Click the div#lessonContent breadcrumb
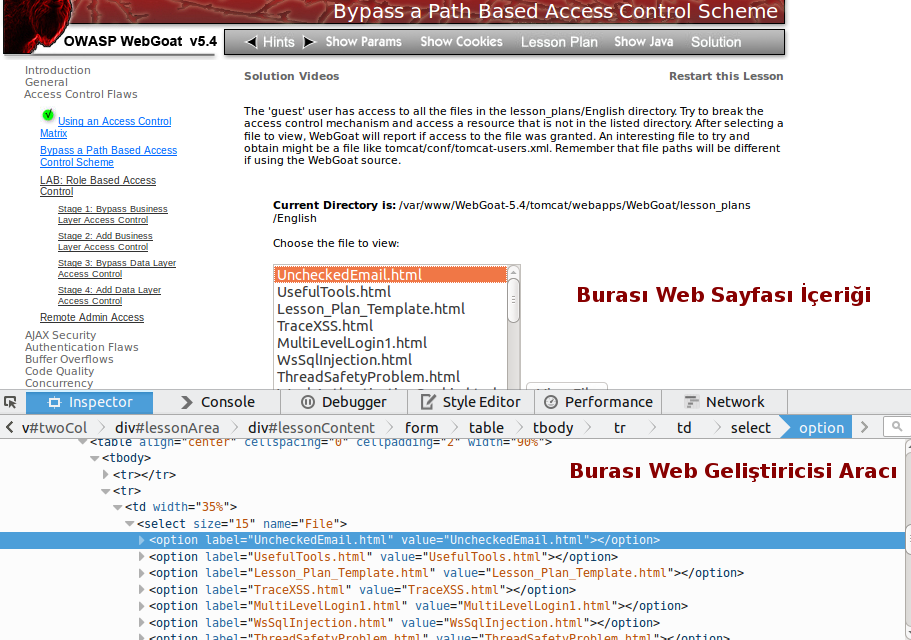911x640 pixels. pyautogui.click(x=311, y=428)
